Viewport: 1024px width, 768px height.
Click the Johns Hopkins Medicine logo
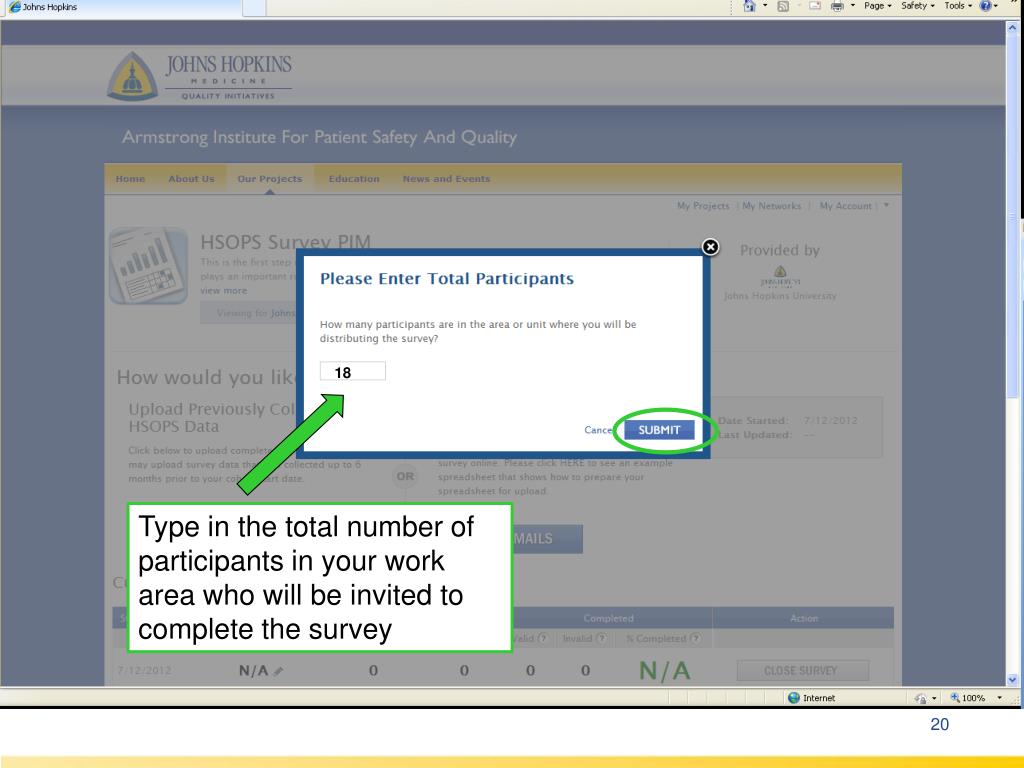[200, 76]
